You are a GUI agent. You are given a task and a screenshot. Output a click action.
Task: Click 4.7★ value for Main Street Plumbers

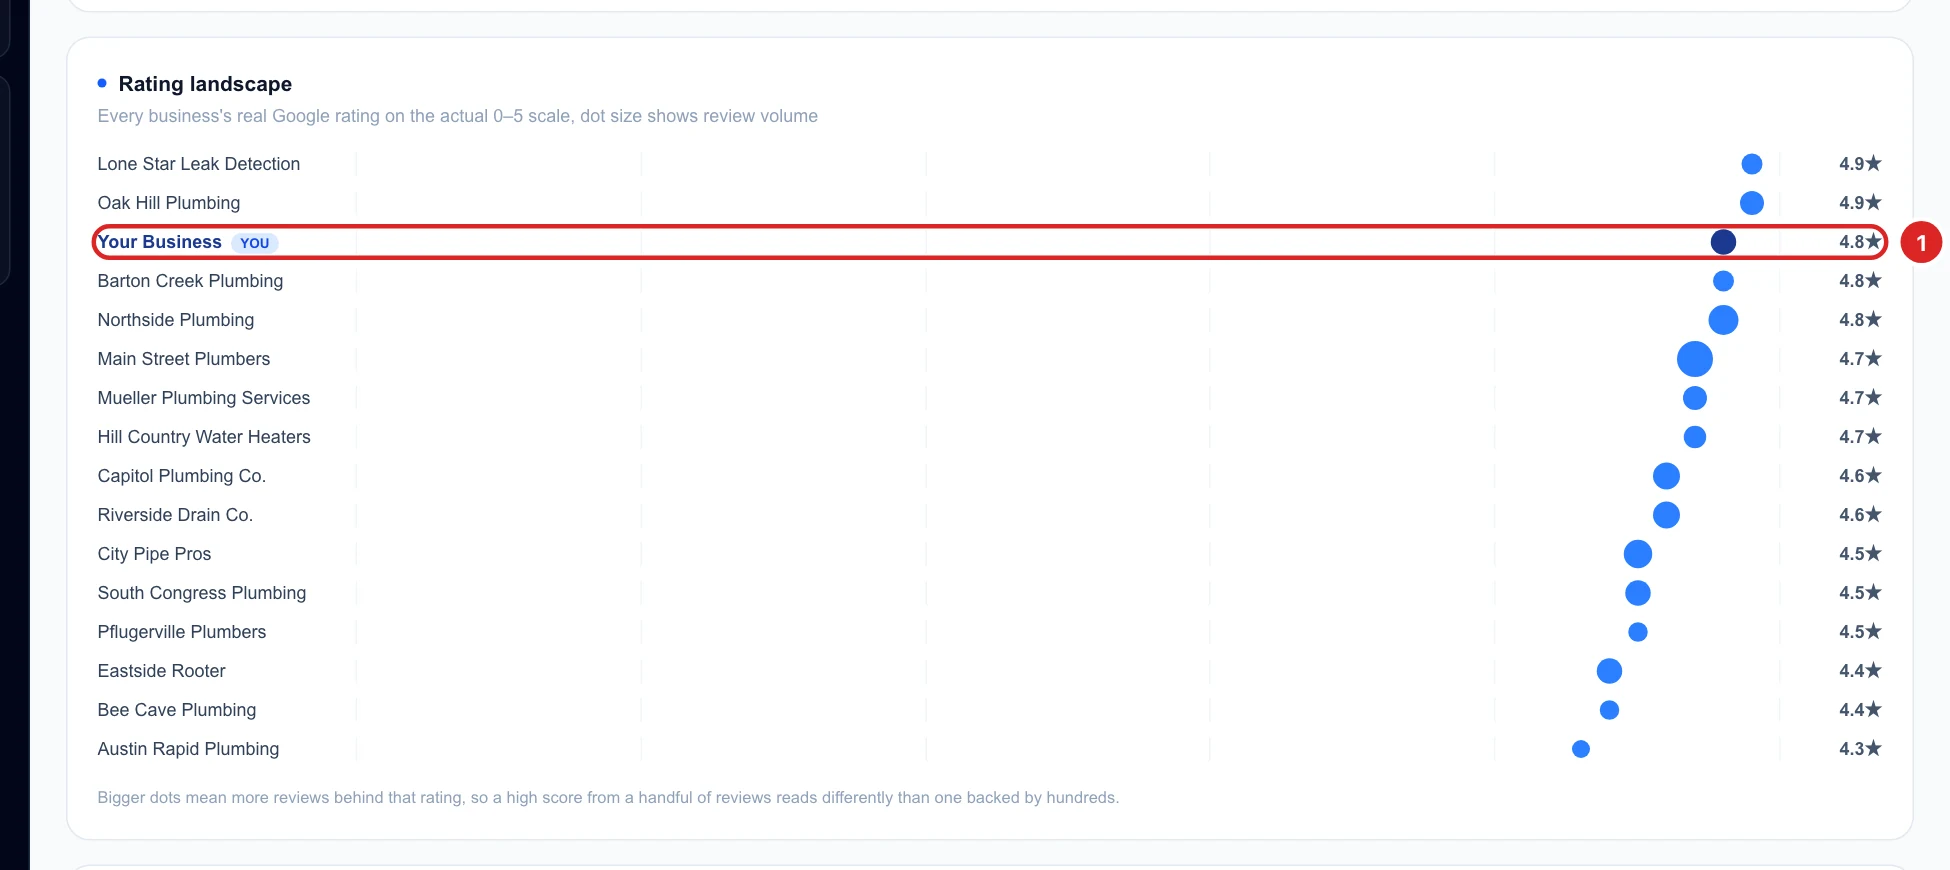click(1860, 359)
